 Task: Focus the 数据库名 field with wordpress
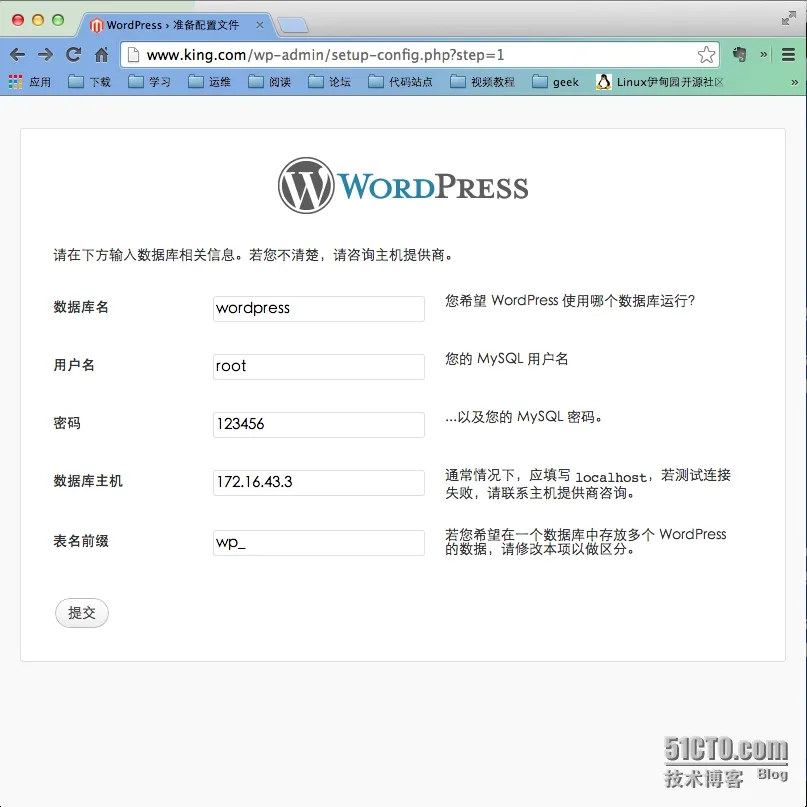[x=319, y=309]
